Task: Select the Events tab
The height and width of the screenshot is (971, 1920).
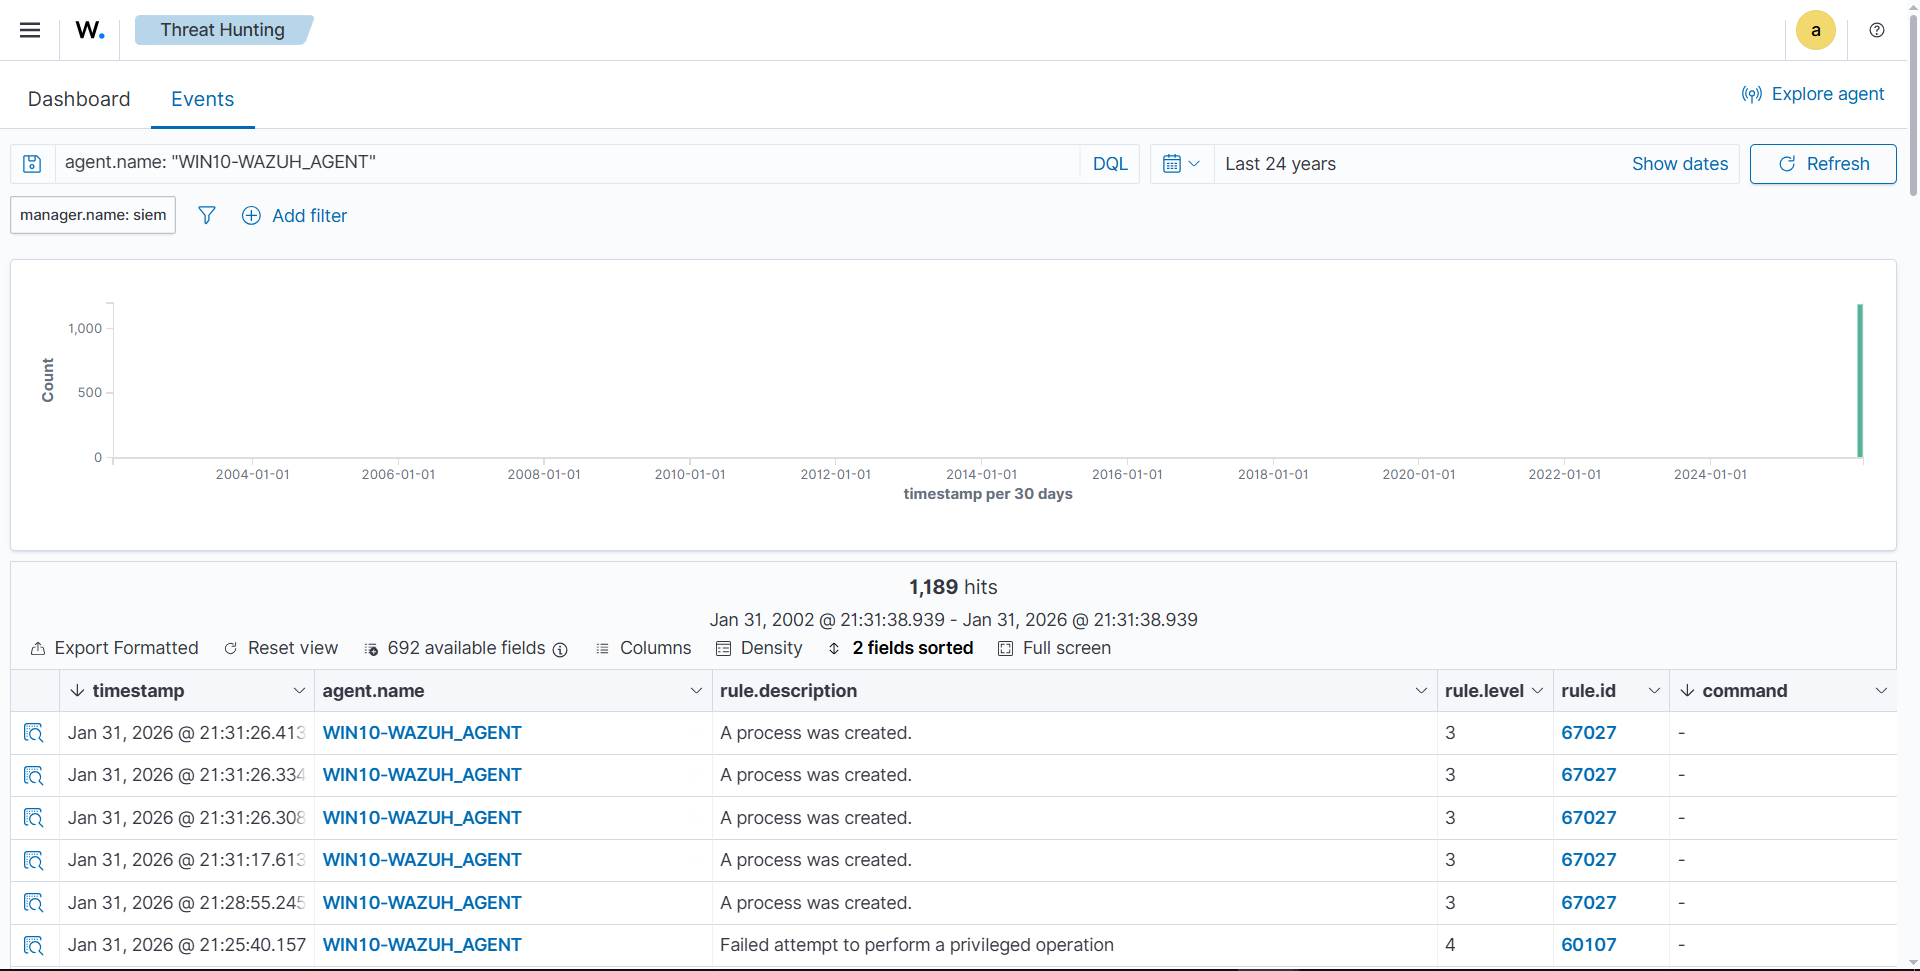Action: tap(202, 99)
